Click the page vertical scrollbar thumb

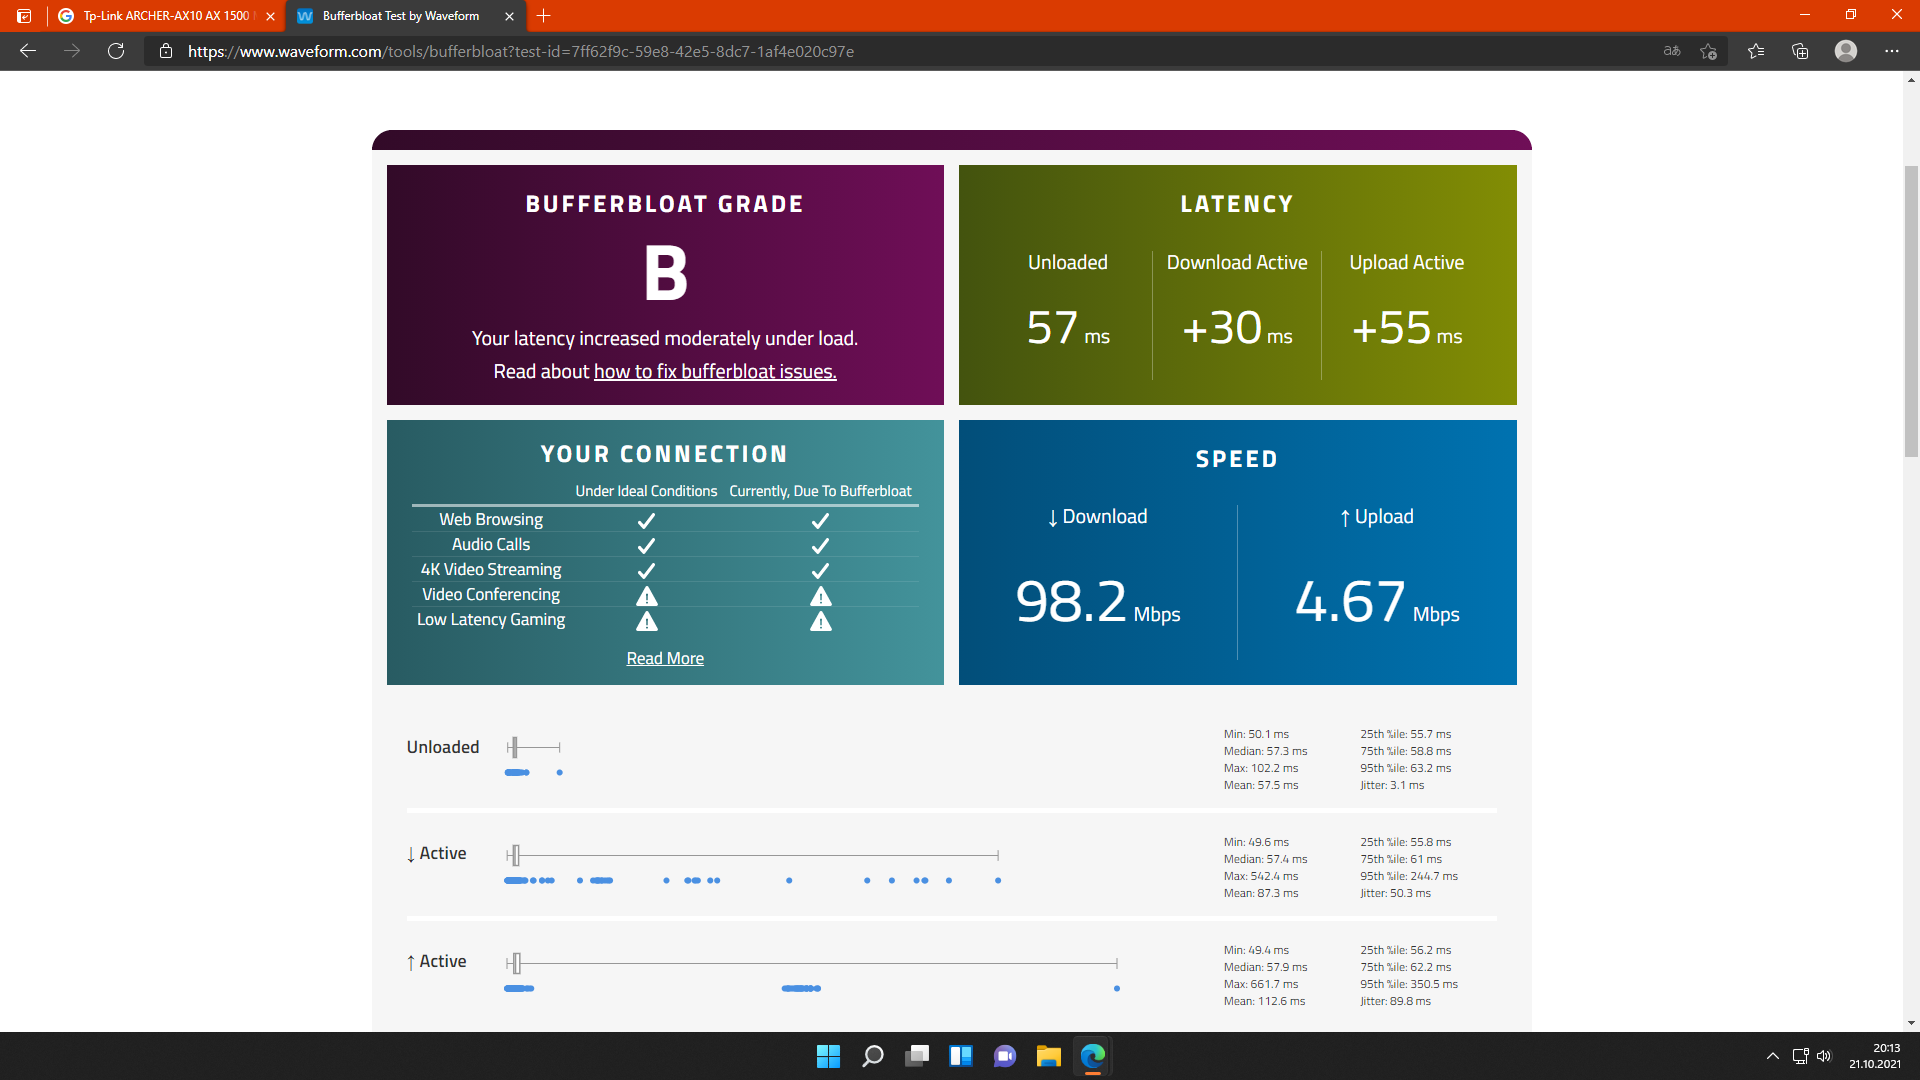(1911, 310)
